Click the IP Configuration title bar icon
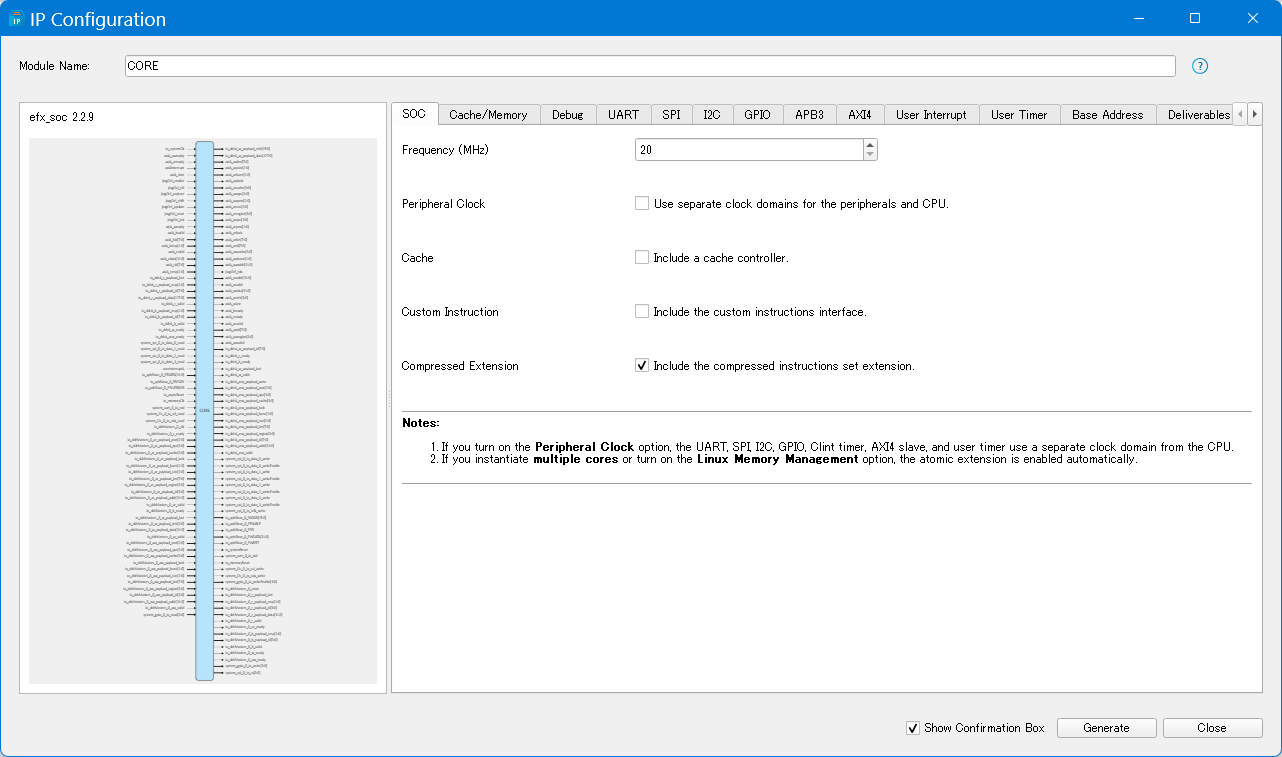The image size is (1282, 757). [16, 19]
